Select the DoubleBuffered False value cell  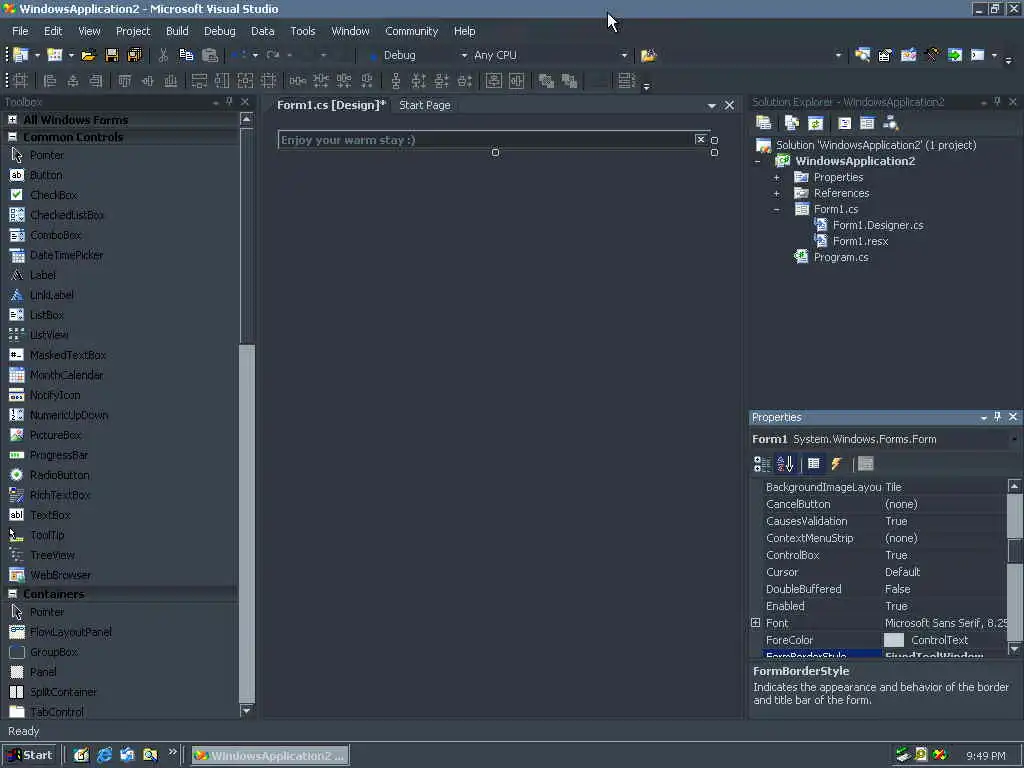(944, 589)
